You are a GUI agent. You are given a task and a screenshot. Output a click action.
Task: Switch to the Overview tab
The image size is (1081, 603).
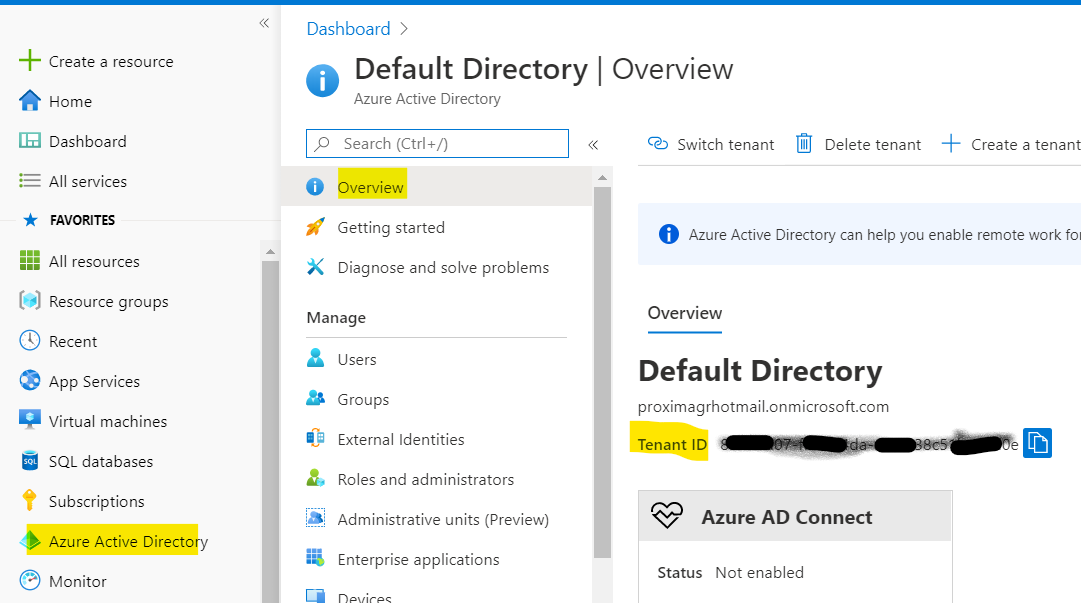coord(684,313)
